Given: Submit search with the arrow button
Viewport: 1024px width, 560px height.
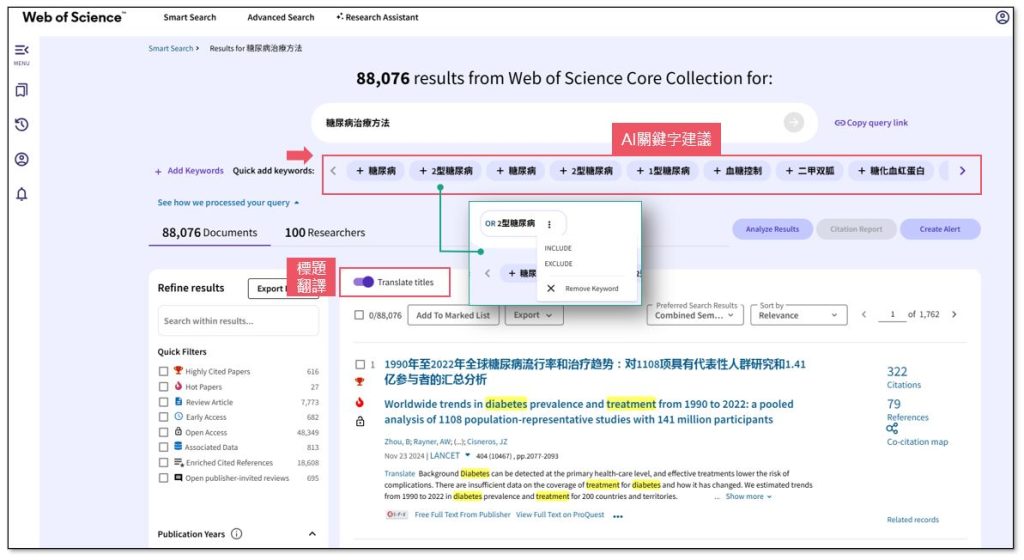Looking at the screenshot, I should point(794,122).
